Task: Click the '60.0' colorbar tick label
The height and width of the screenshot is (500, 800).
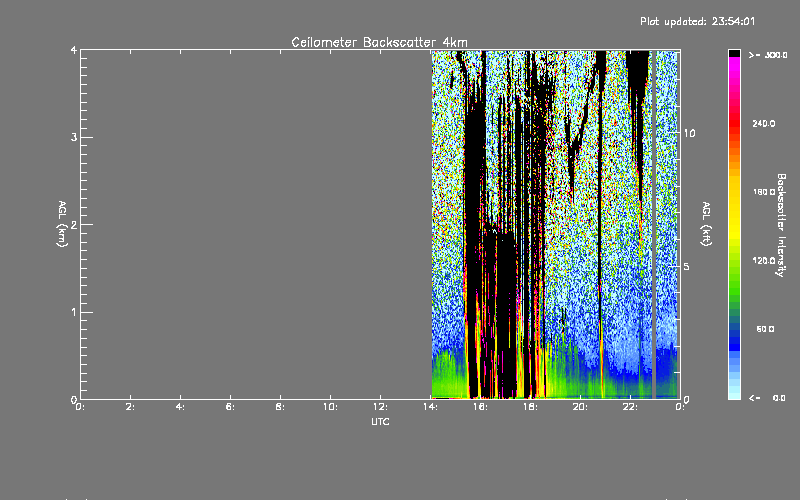Action: click(765, 329)
